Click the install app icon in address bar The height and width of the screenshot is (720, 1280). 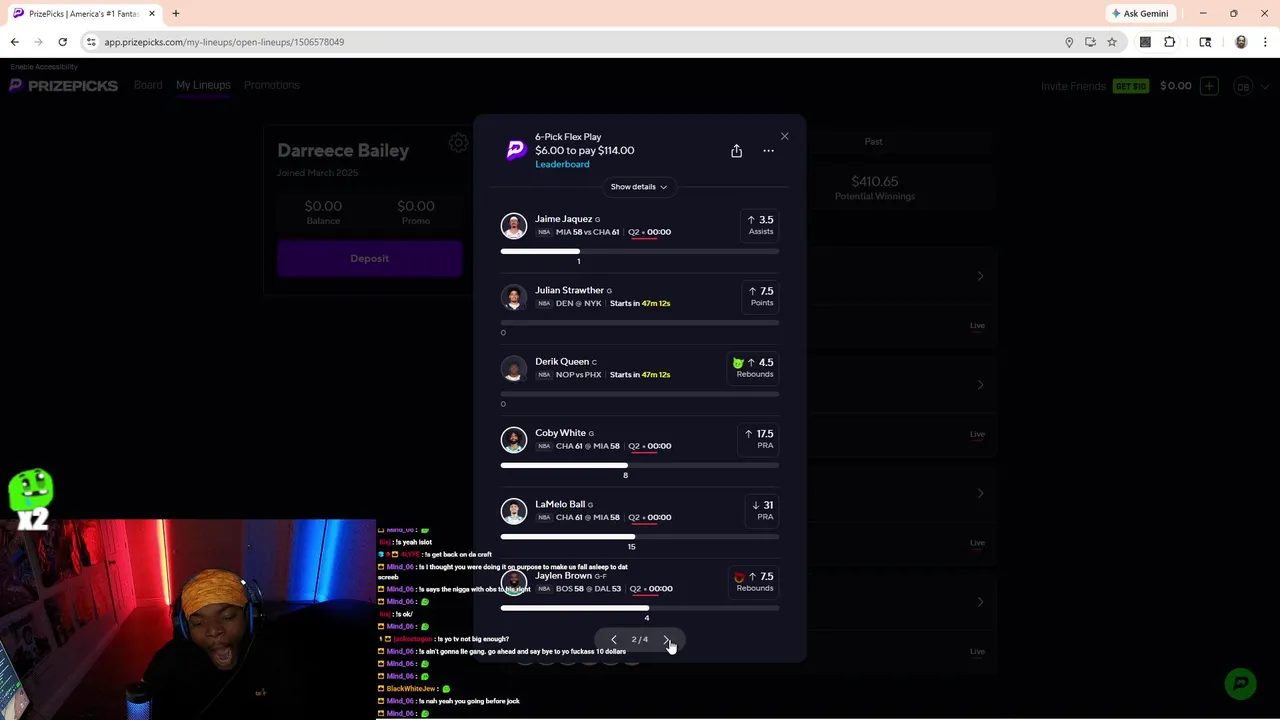pos(1090,42)
